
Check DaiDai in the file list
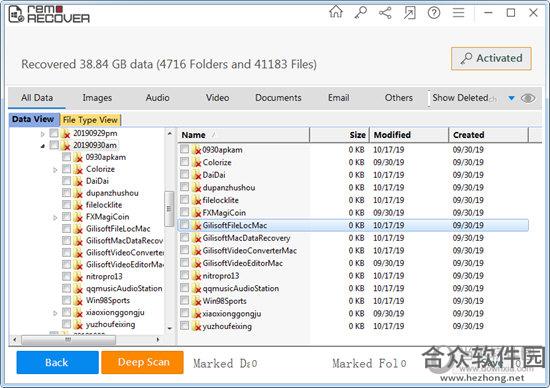pyautogui.click(x=185, y=174)
